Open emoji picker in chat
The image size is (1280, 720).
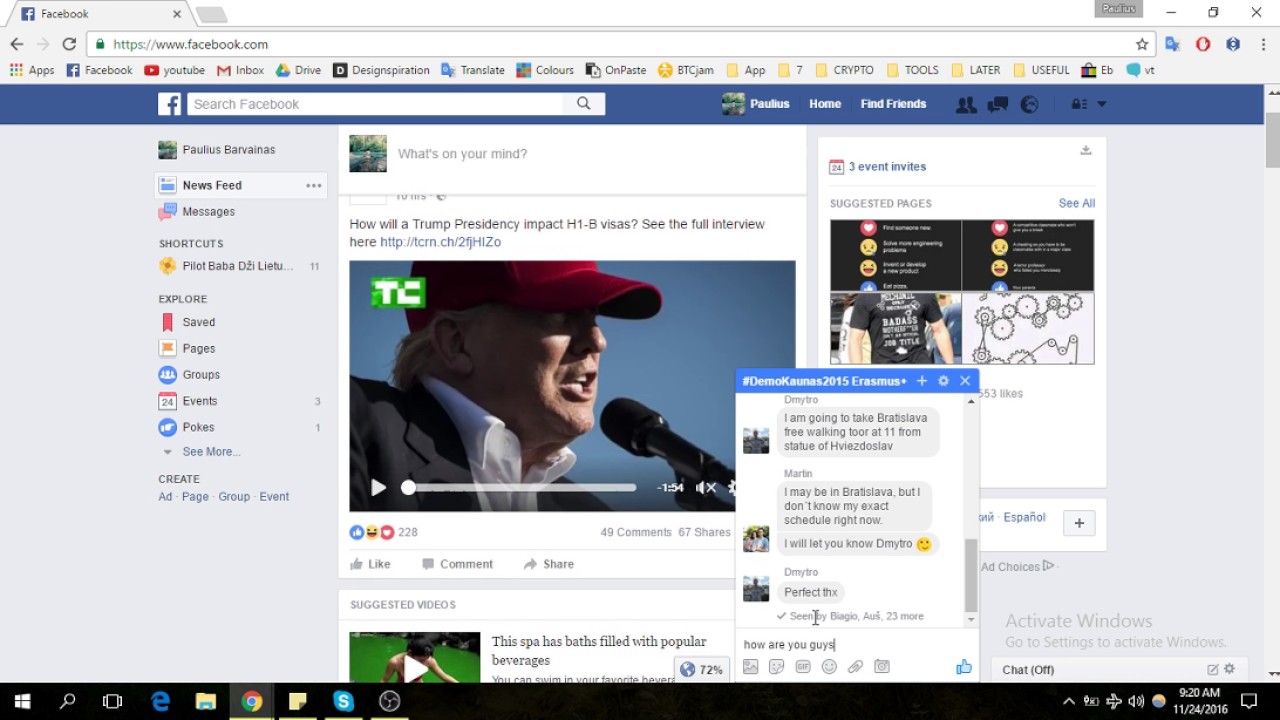coord(829,667)
